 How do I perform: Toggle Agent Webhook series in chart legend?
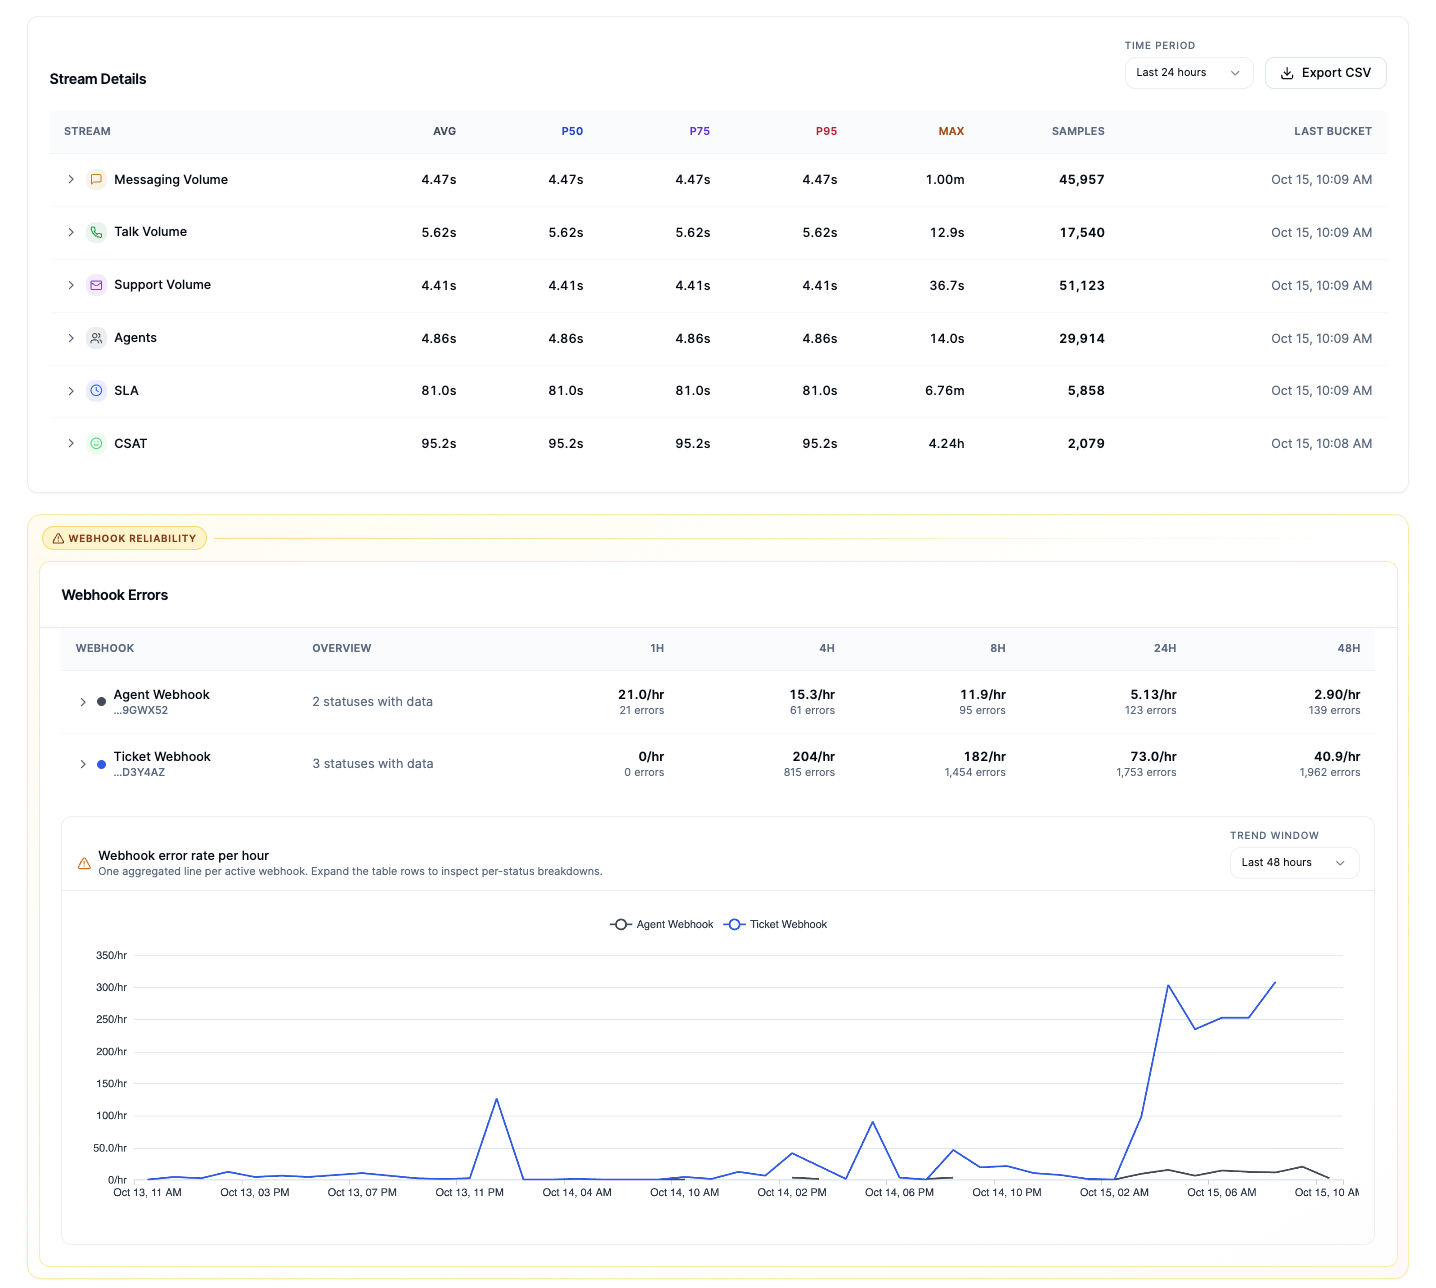click(x=662, y=924)
